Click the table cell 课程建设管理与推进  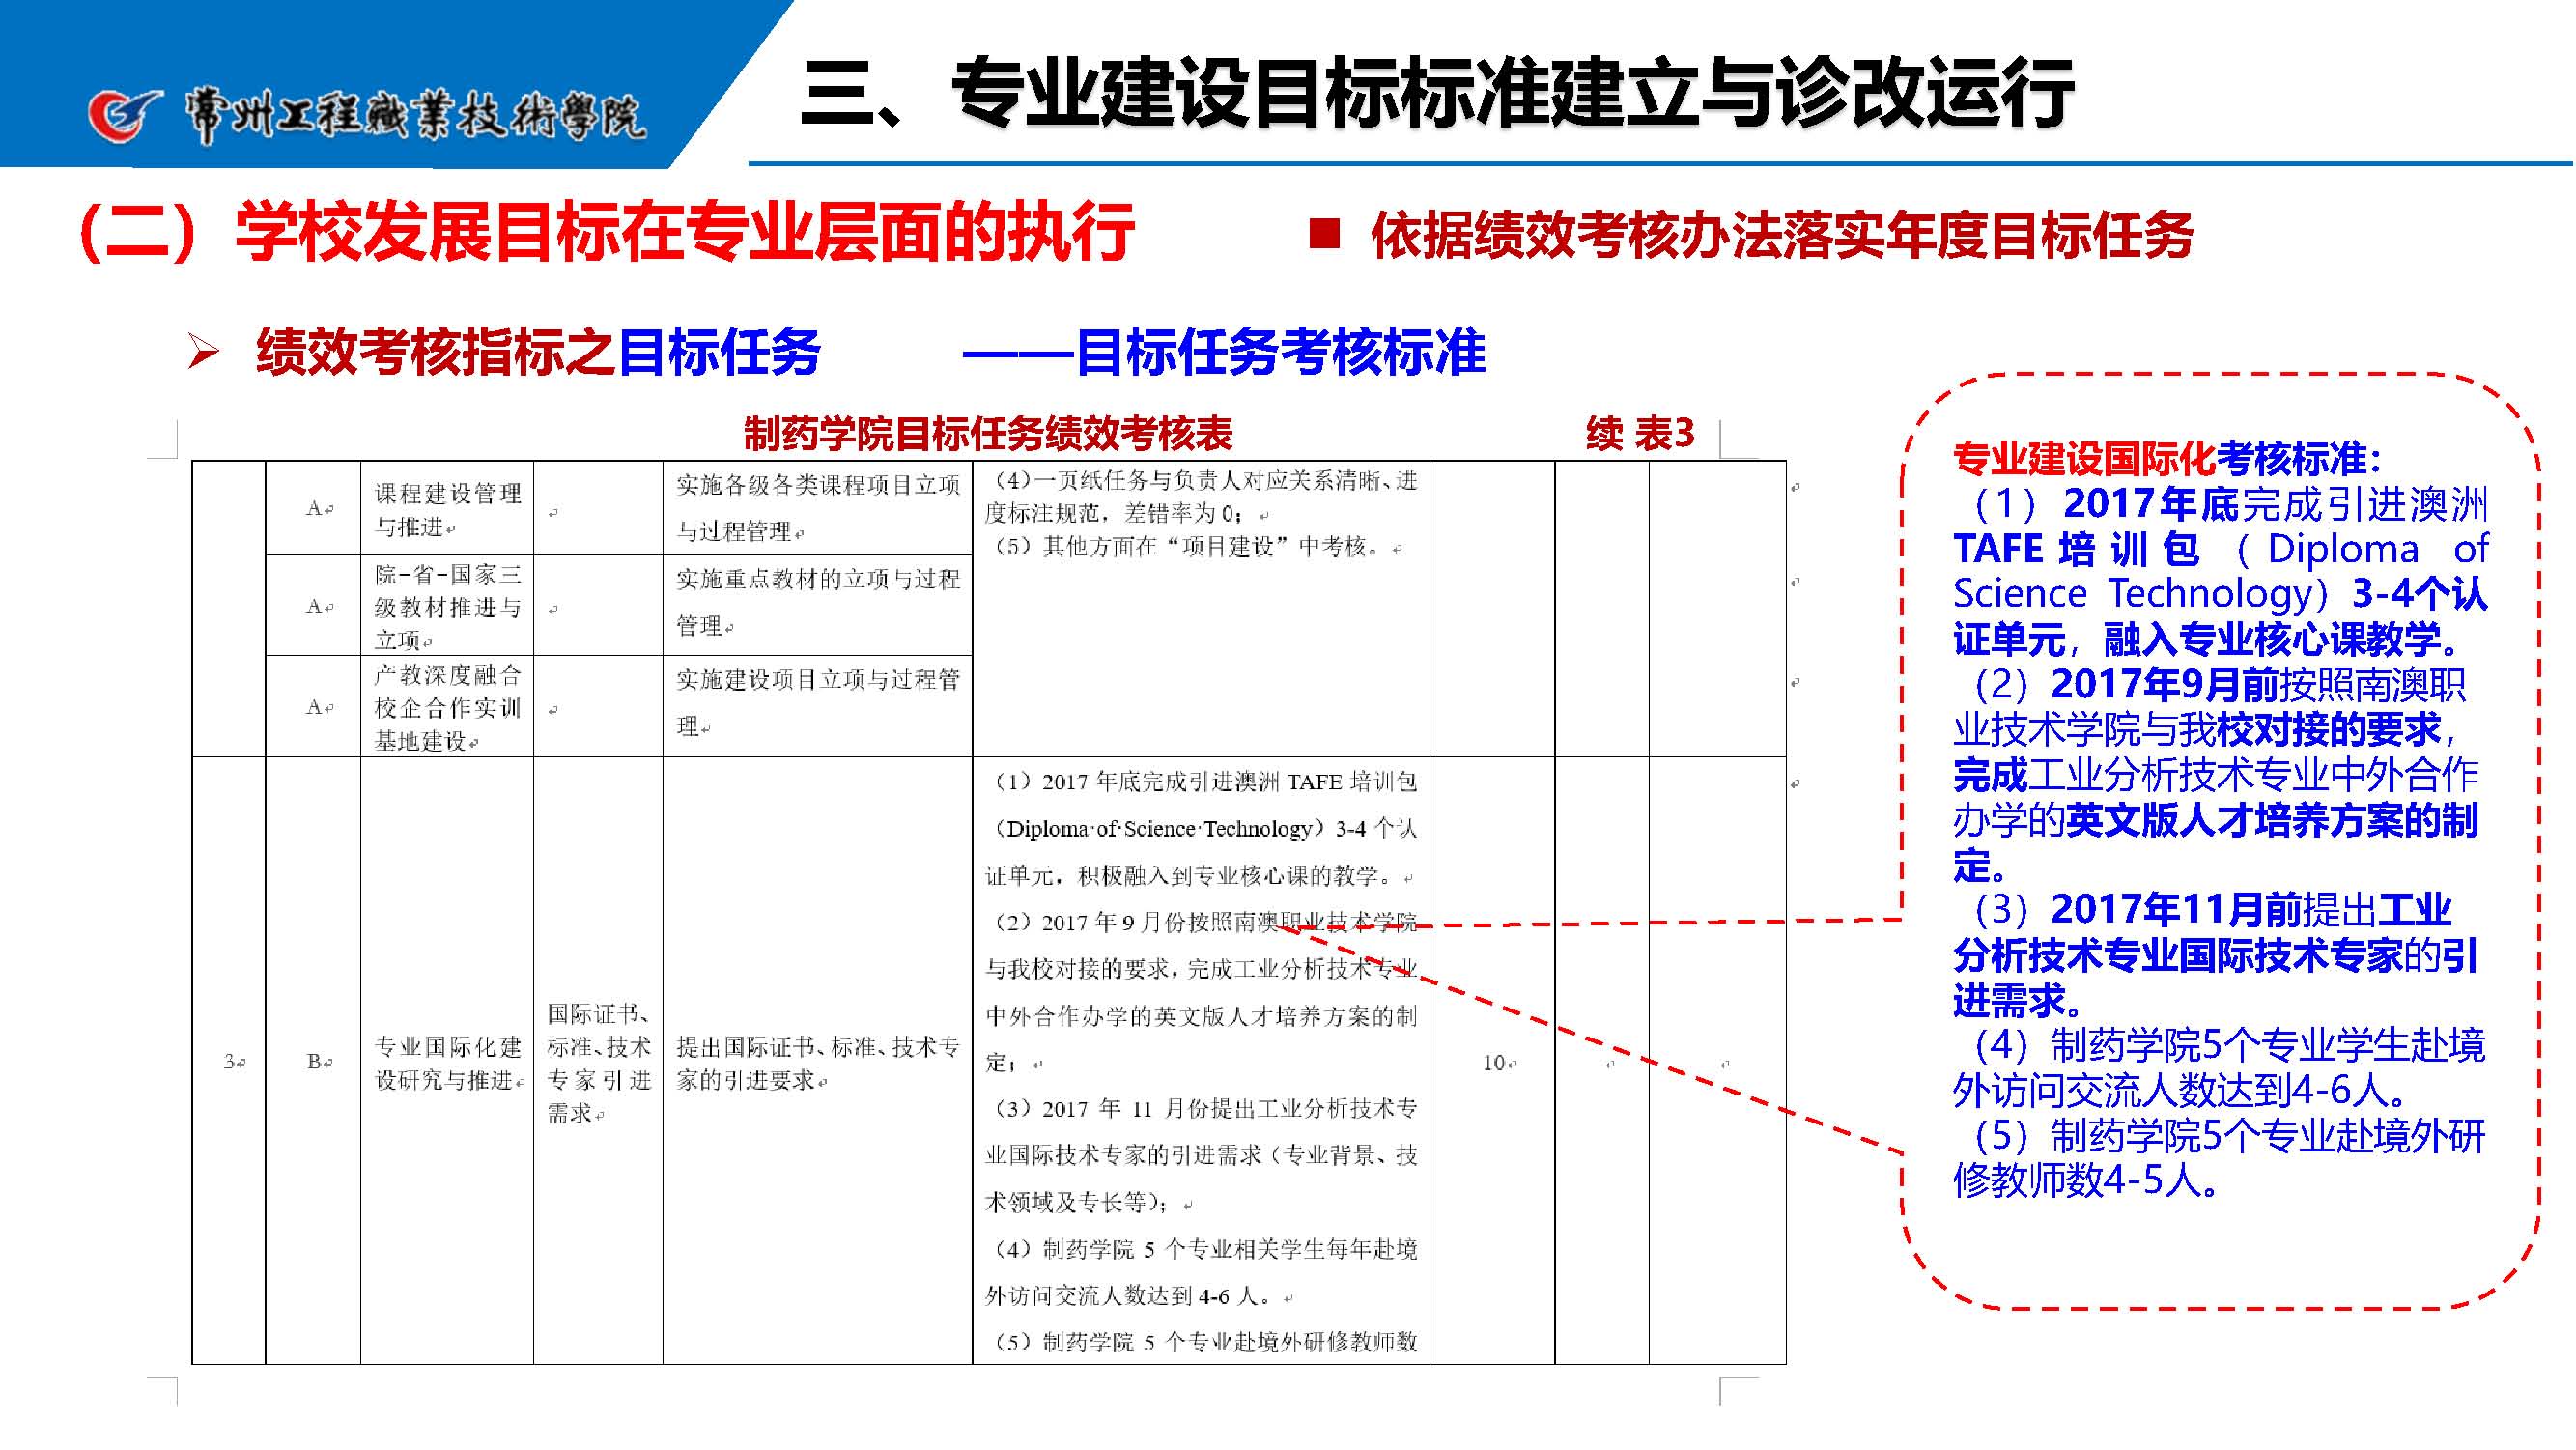pos(447,509)
